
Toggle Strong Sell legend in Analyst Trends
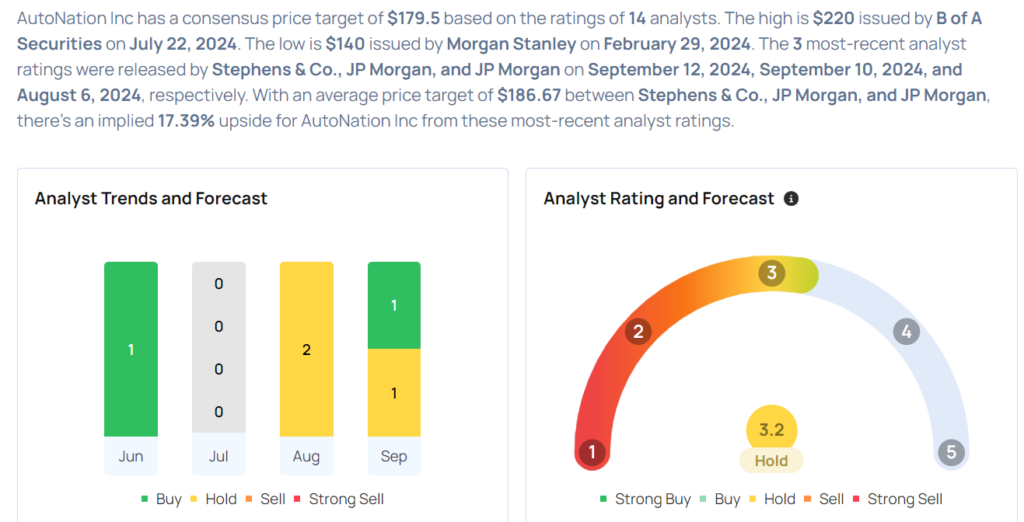(x=338, y=499)
